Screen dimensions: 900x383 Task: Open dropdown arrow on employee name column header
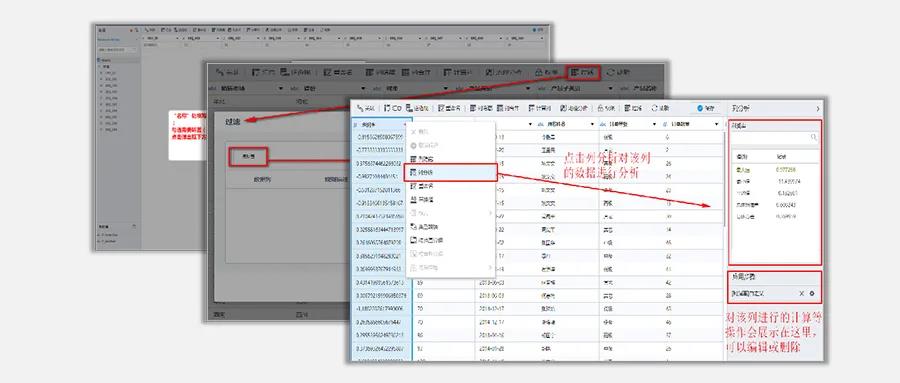pos(592,124)
